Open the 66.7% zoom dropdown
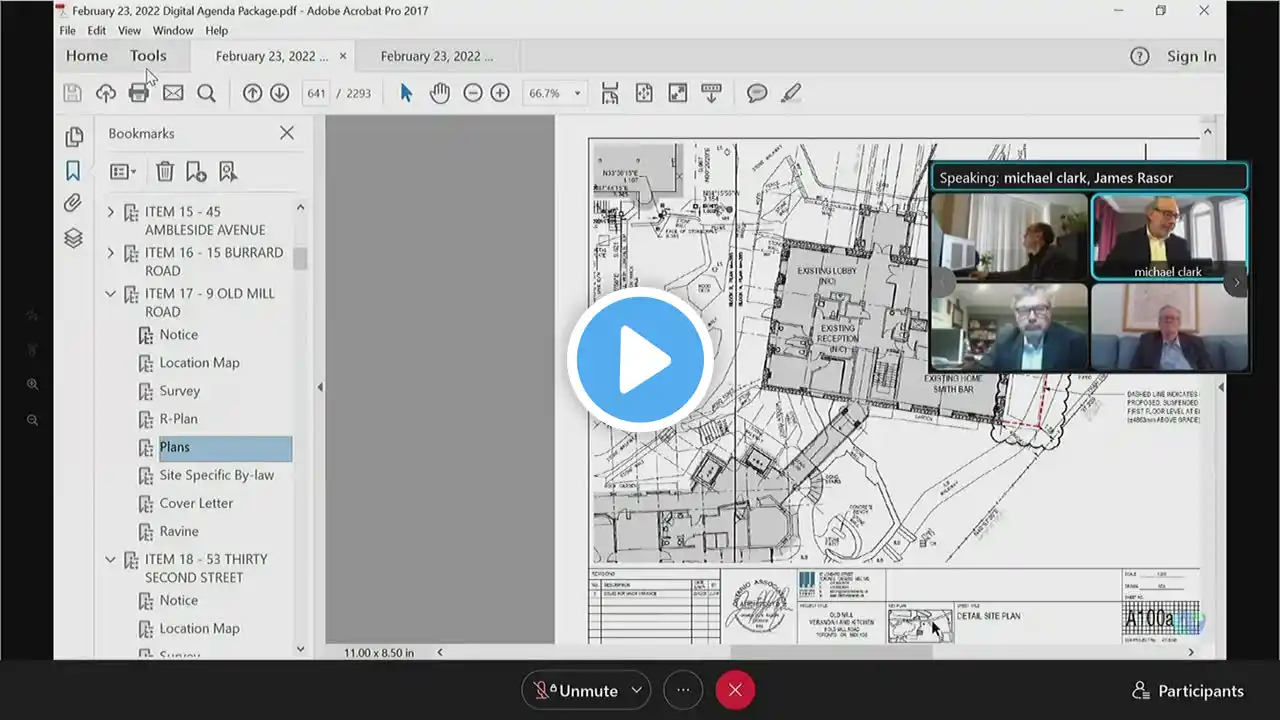 click(577, 93)
